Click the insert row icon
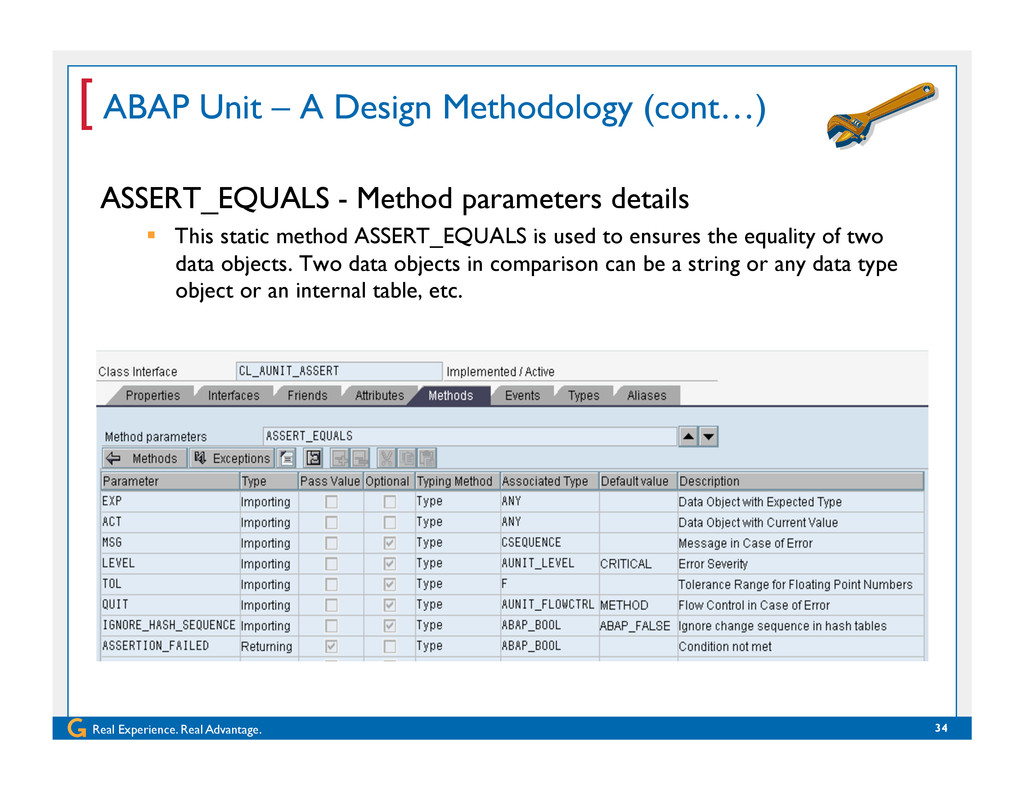The width and height of the screenshot is (1024, 791). (x=340, y=459)
